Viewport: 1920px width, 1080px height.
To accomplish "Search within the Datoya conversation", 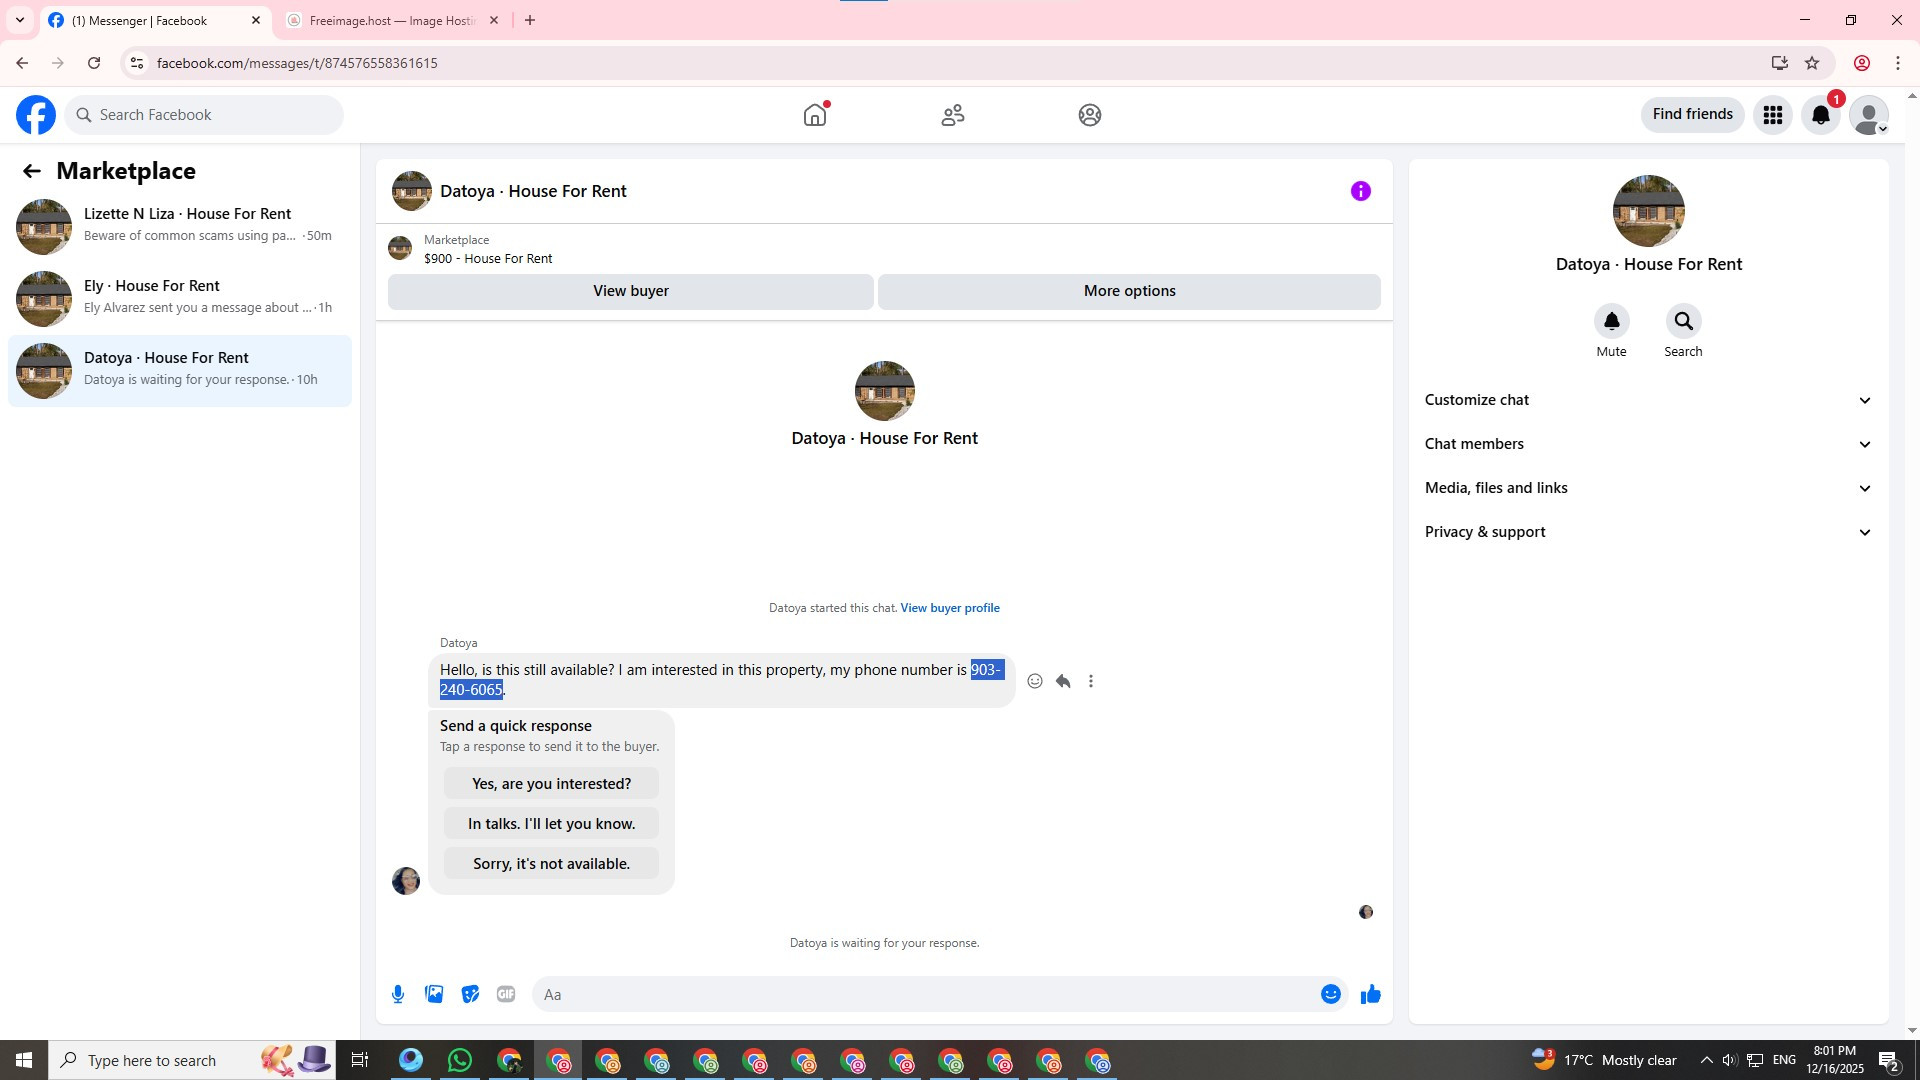I will coord(1683,321).
